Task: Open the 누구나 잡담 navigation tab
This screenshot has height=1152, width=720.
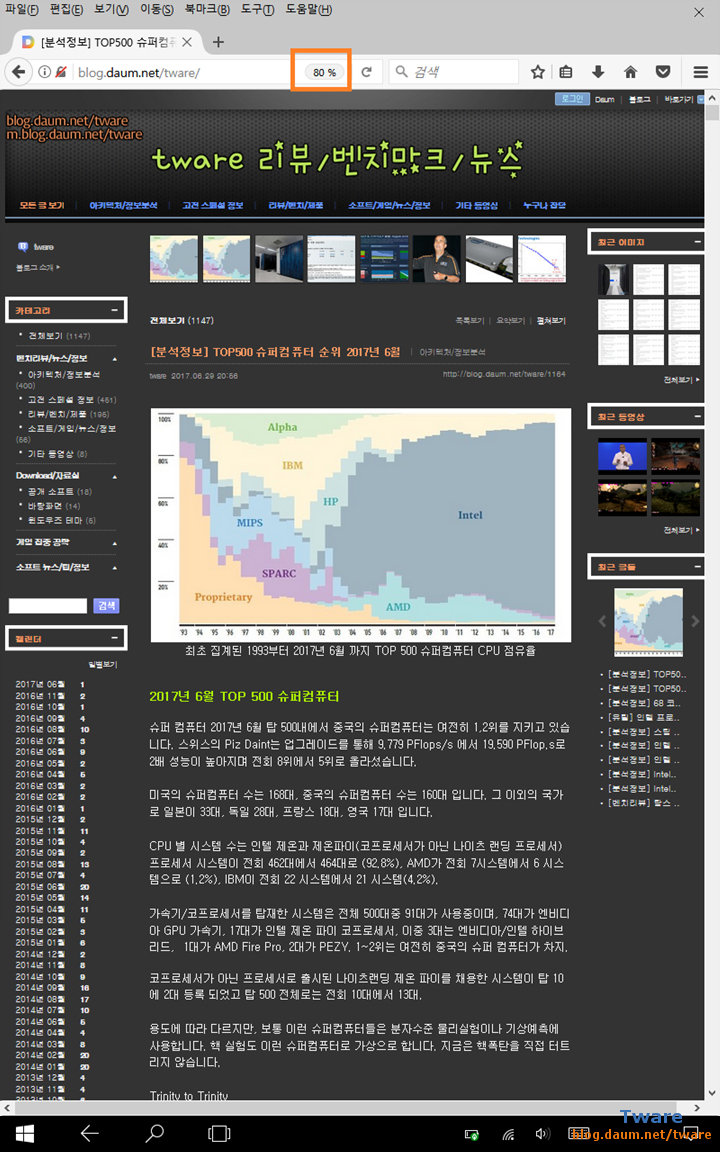Action: [544, 206]
